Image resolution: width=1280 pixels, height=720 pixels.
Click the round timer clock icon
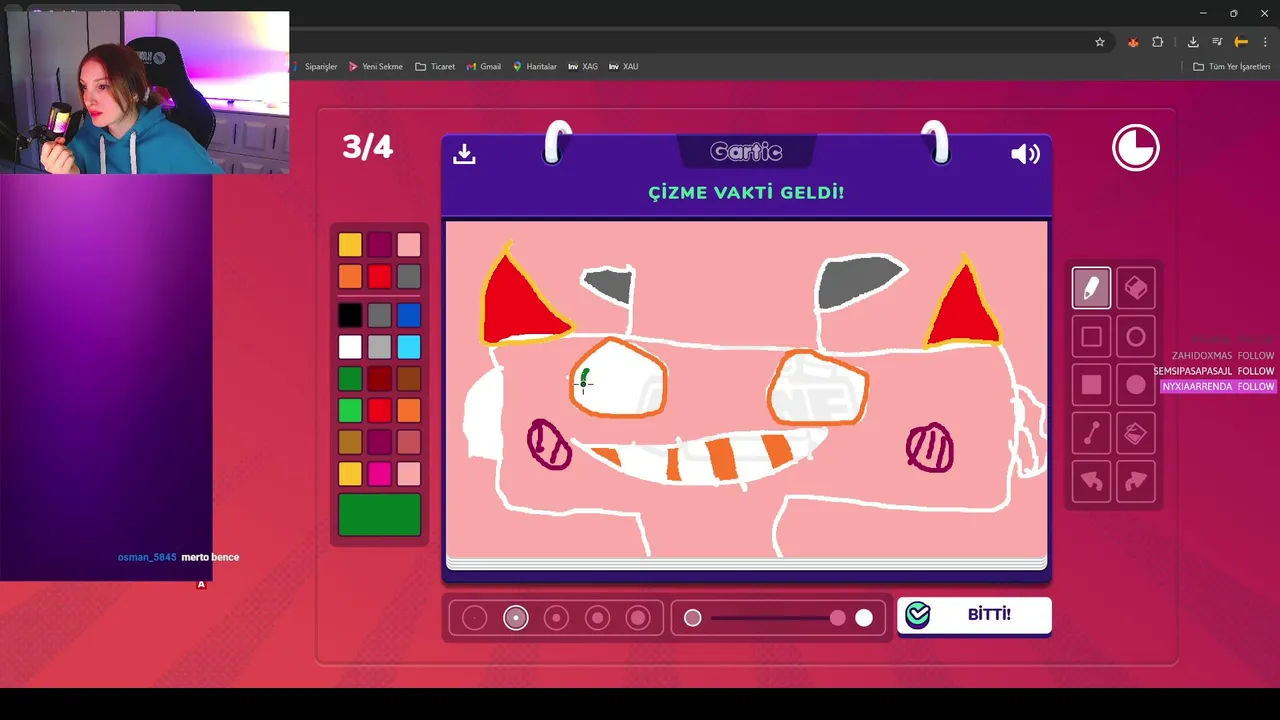click(1136, 148)
